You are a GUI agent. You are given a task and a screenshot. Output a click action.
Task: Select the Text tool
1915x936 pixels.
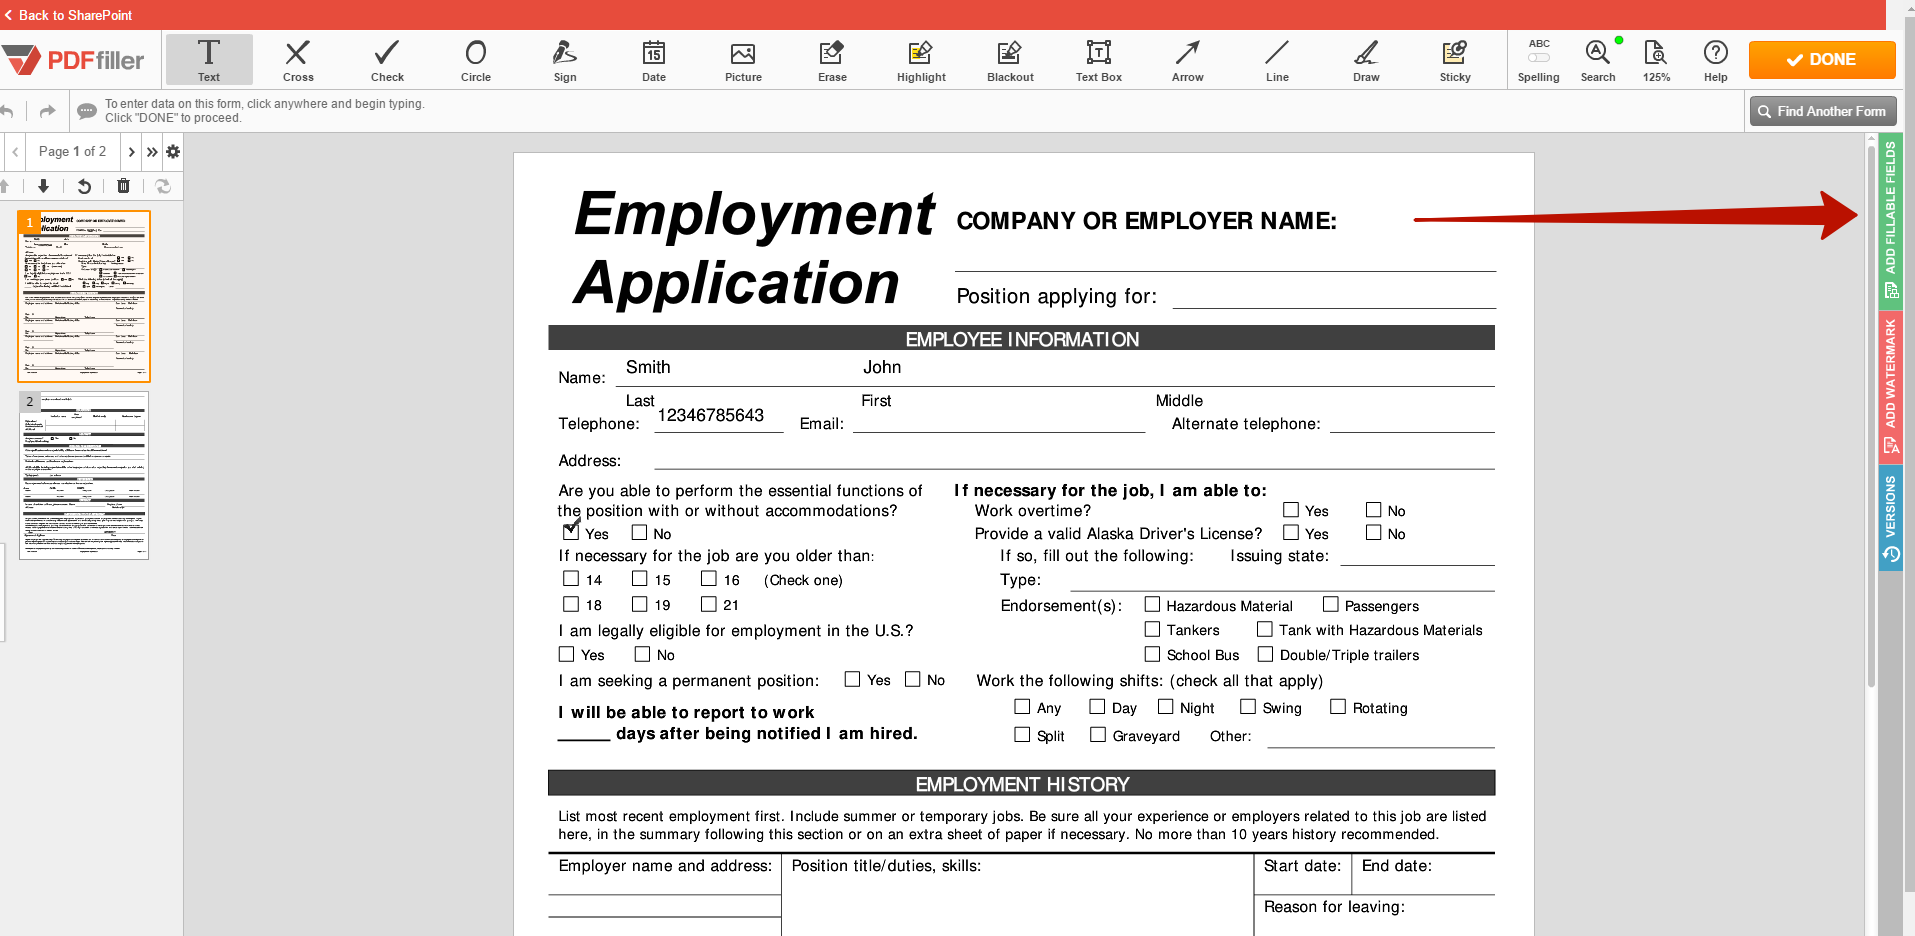209,59
